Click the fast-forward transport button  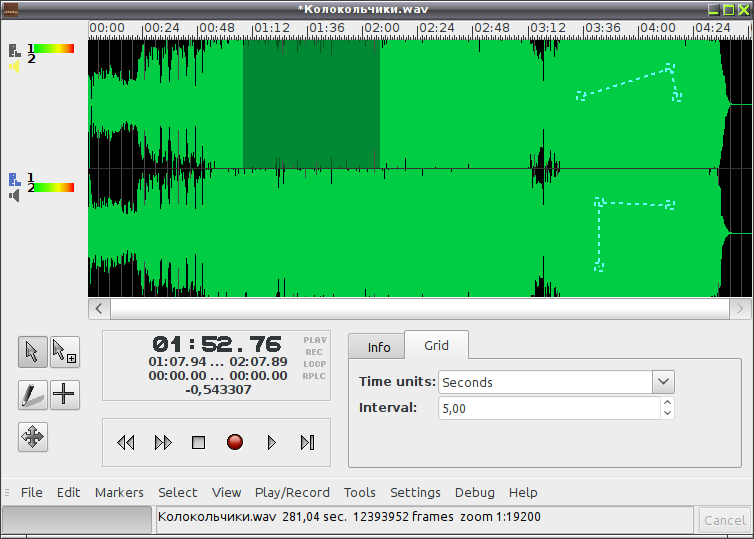[163, 442]
